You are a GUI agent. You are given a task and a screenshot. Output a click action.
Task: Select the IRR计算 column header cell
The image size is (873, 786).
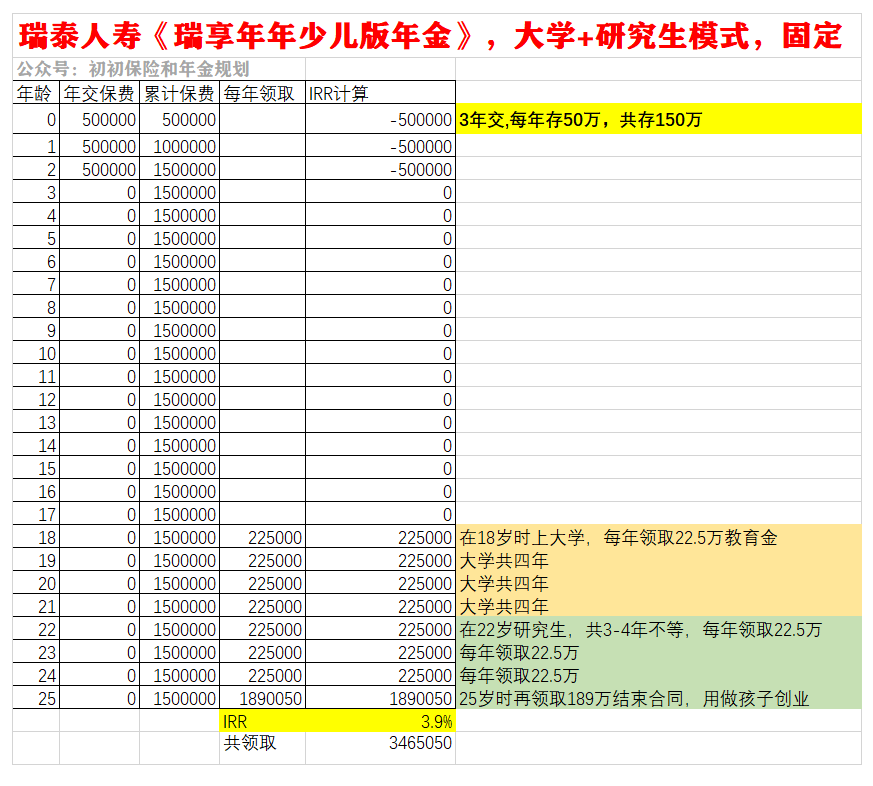pyautogui.click(x=380, y=92)
